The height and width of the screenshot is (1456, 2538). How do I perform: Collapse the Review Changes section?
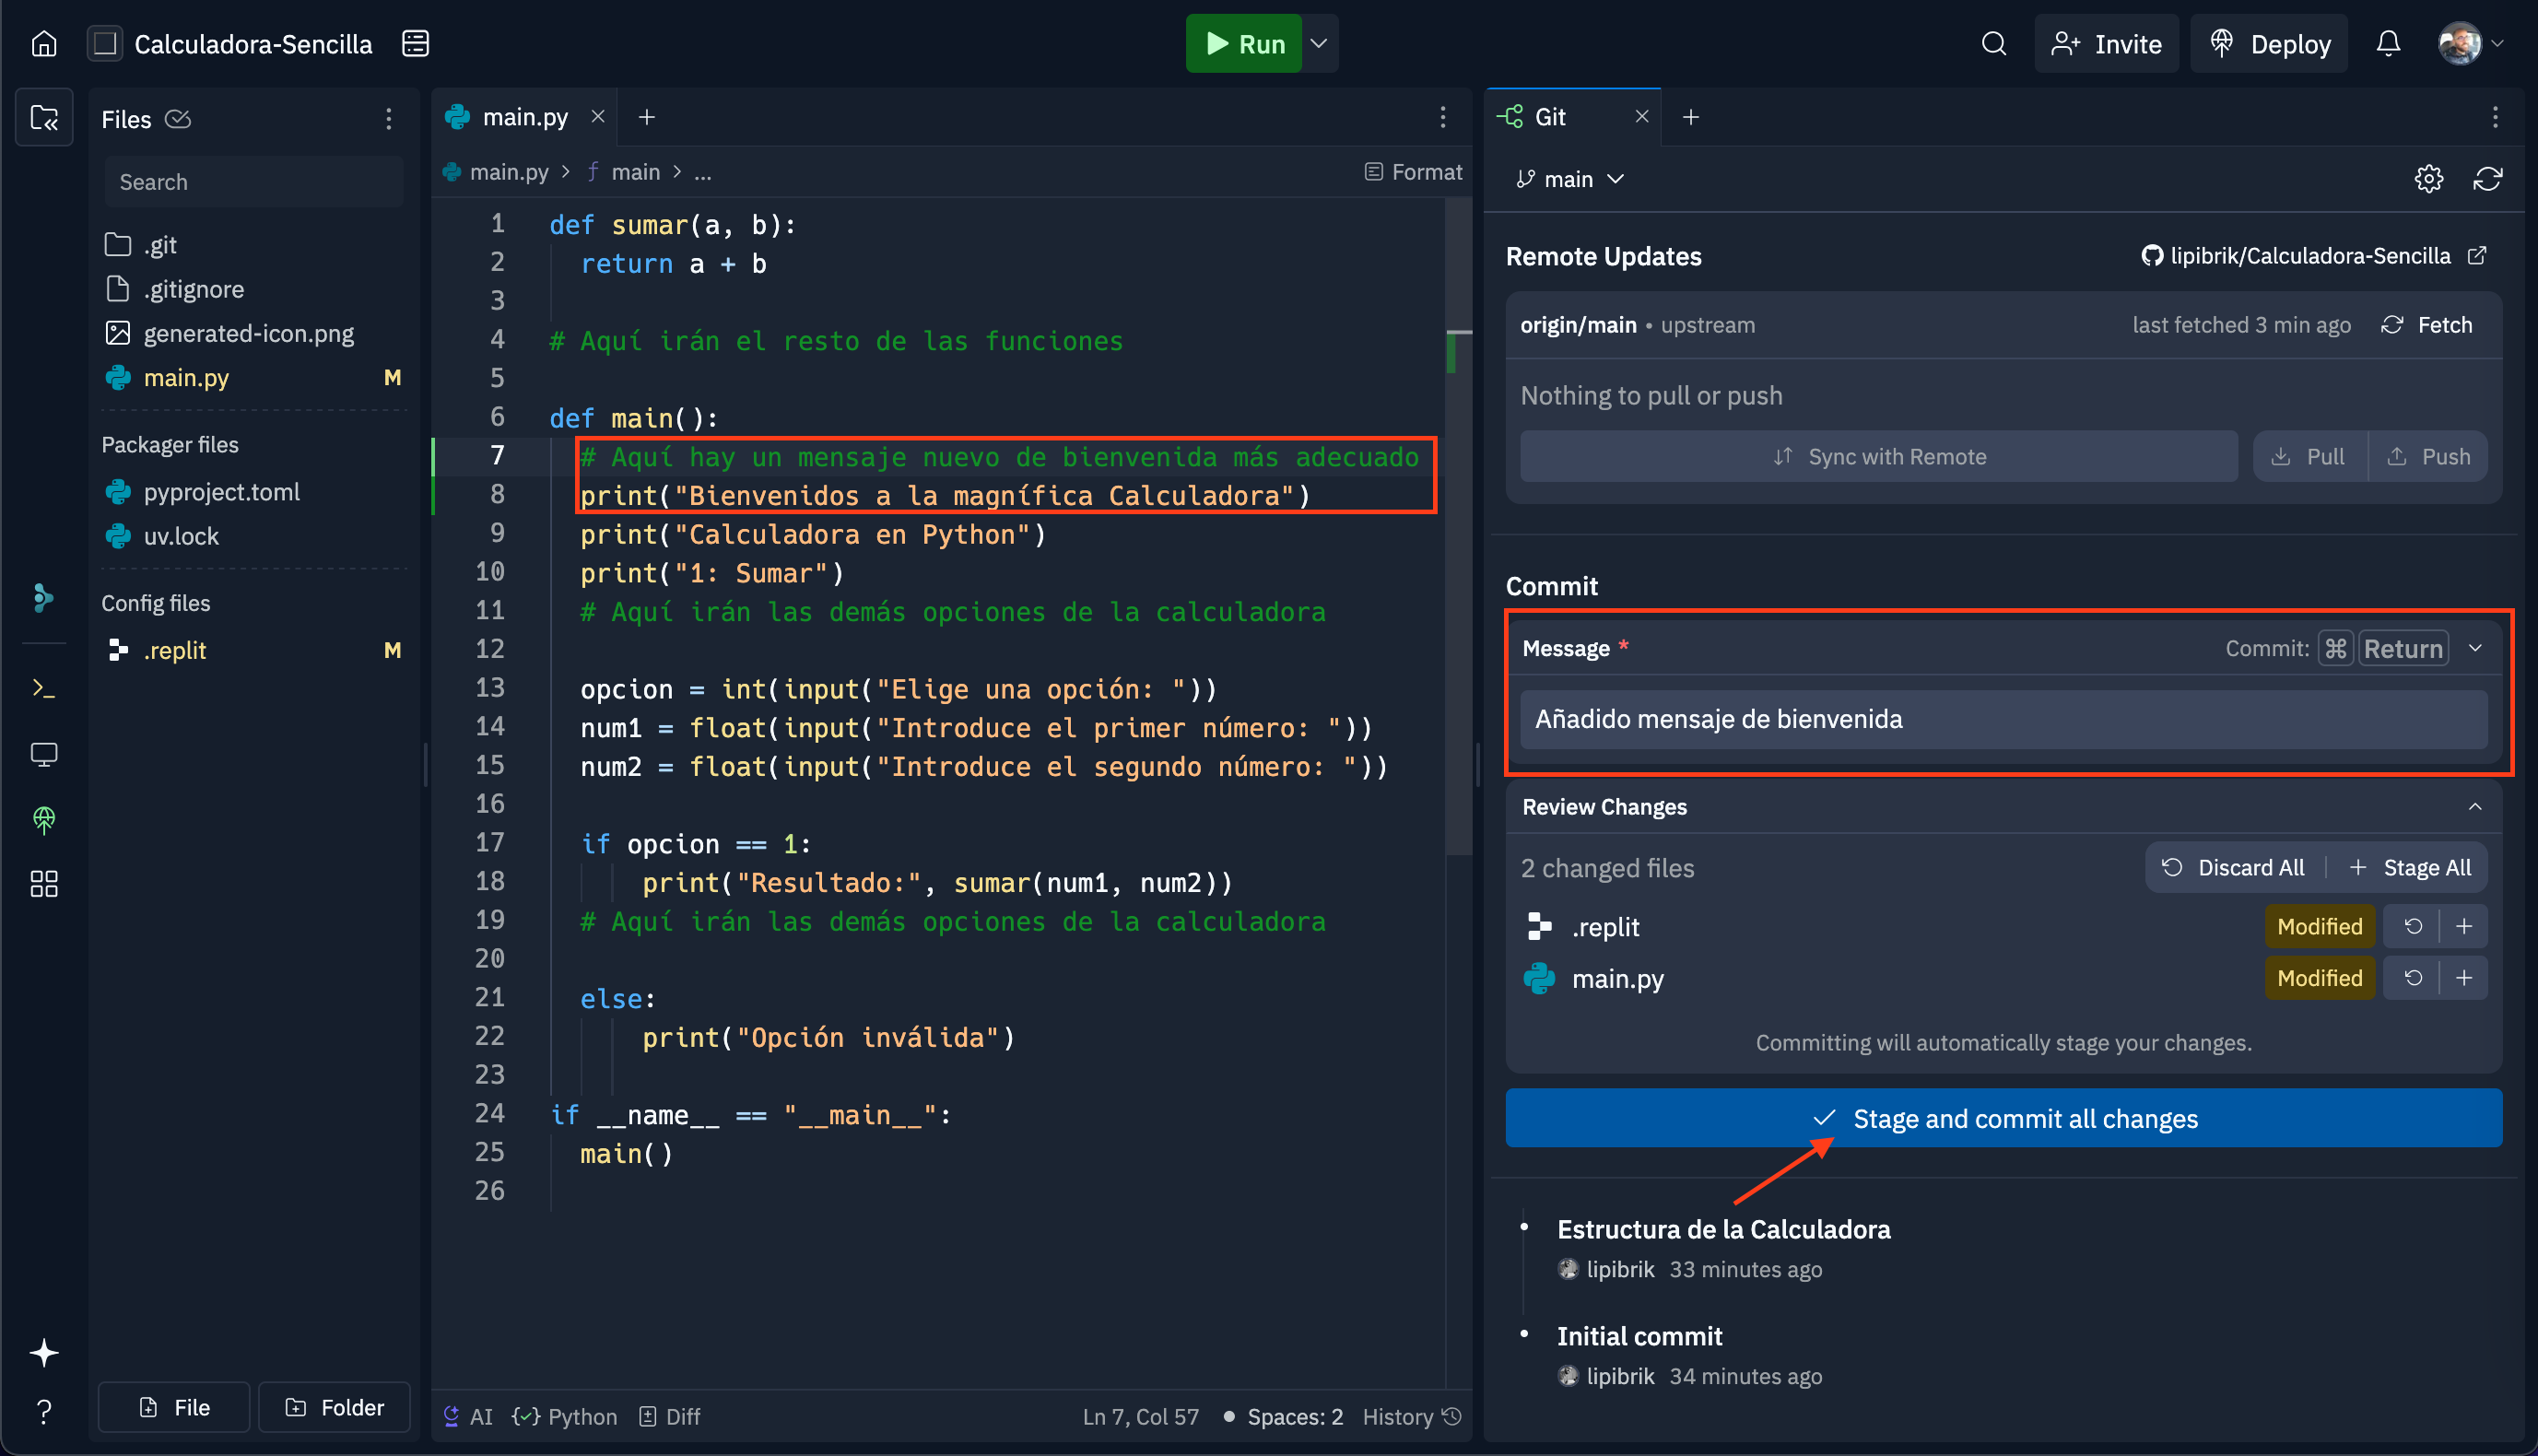click(2474, 807)
